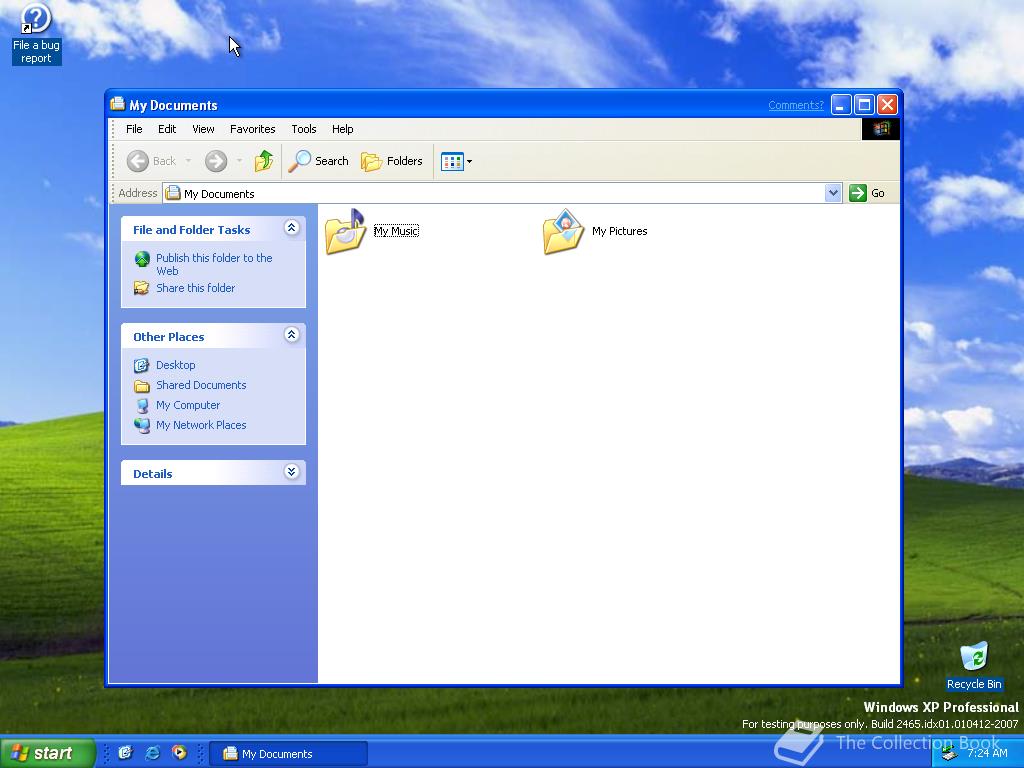Viewport: 1024px width, 768px height.
Task: Click the taskbar clock 7:24 AM
Action: pos(987,753)
